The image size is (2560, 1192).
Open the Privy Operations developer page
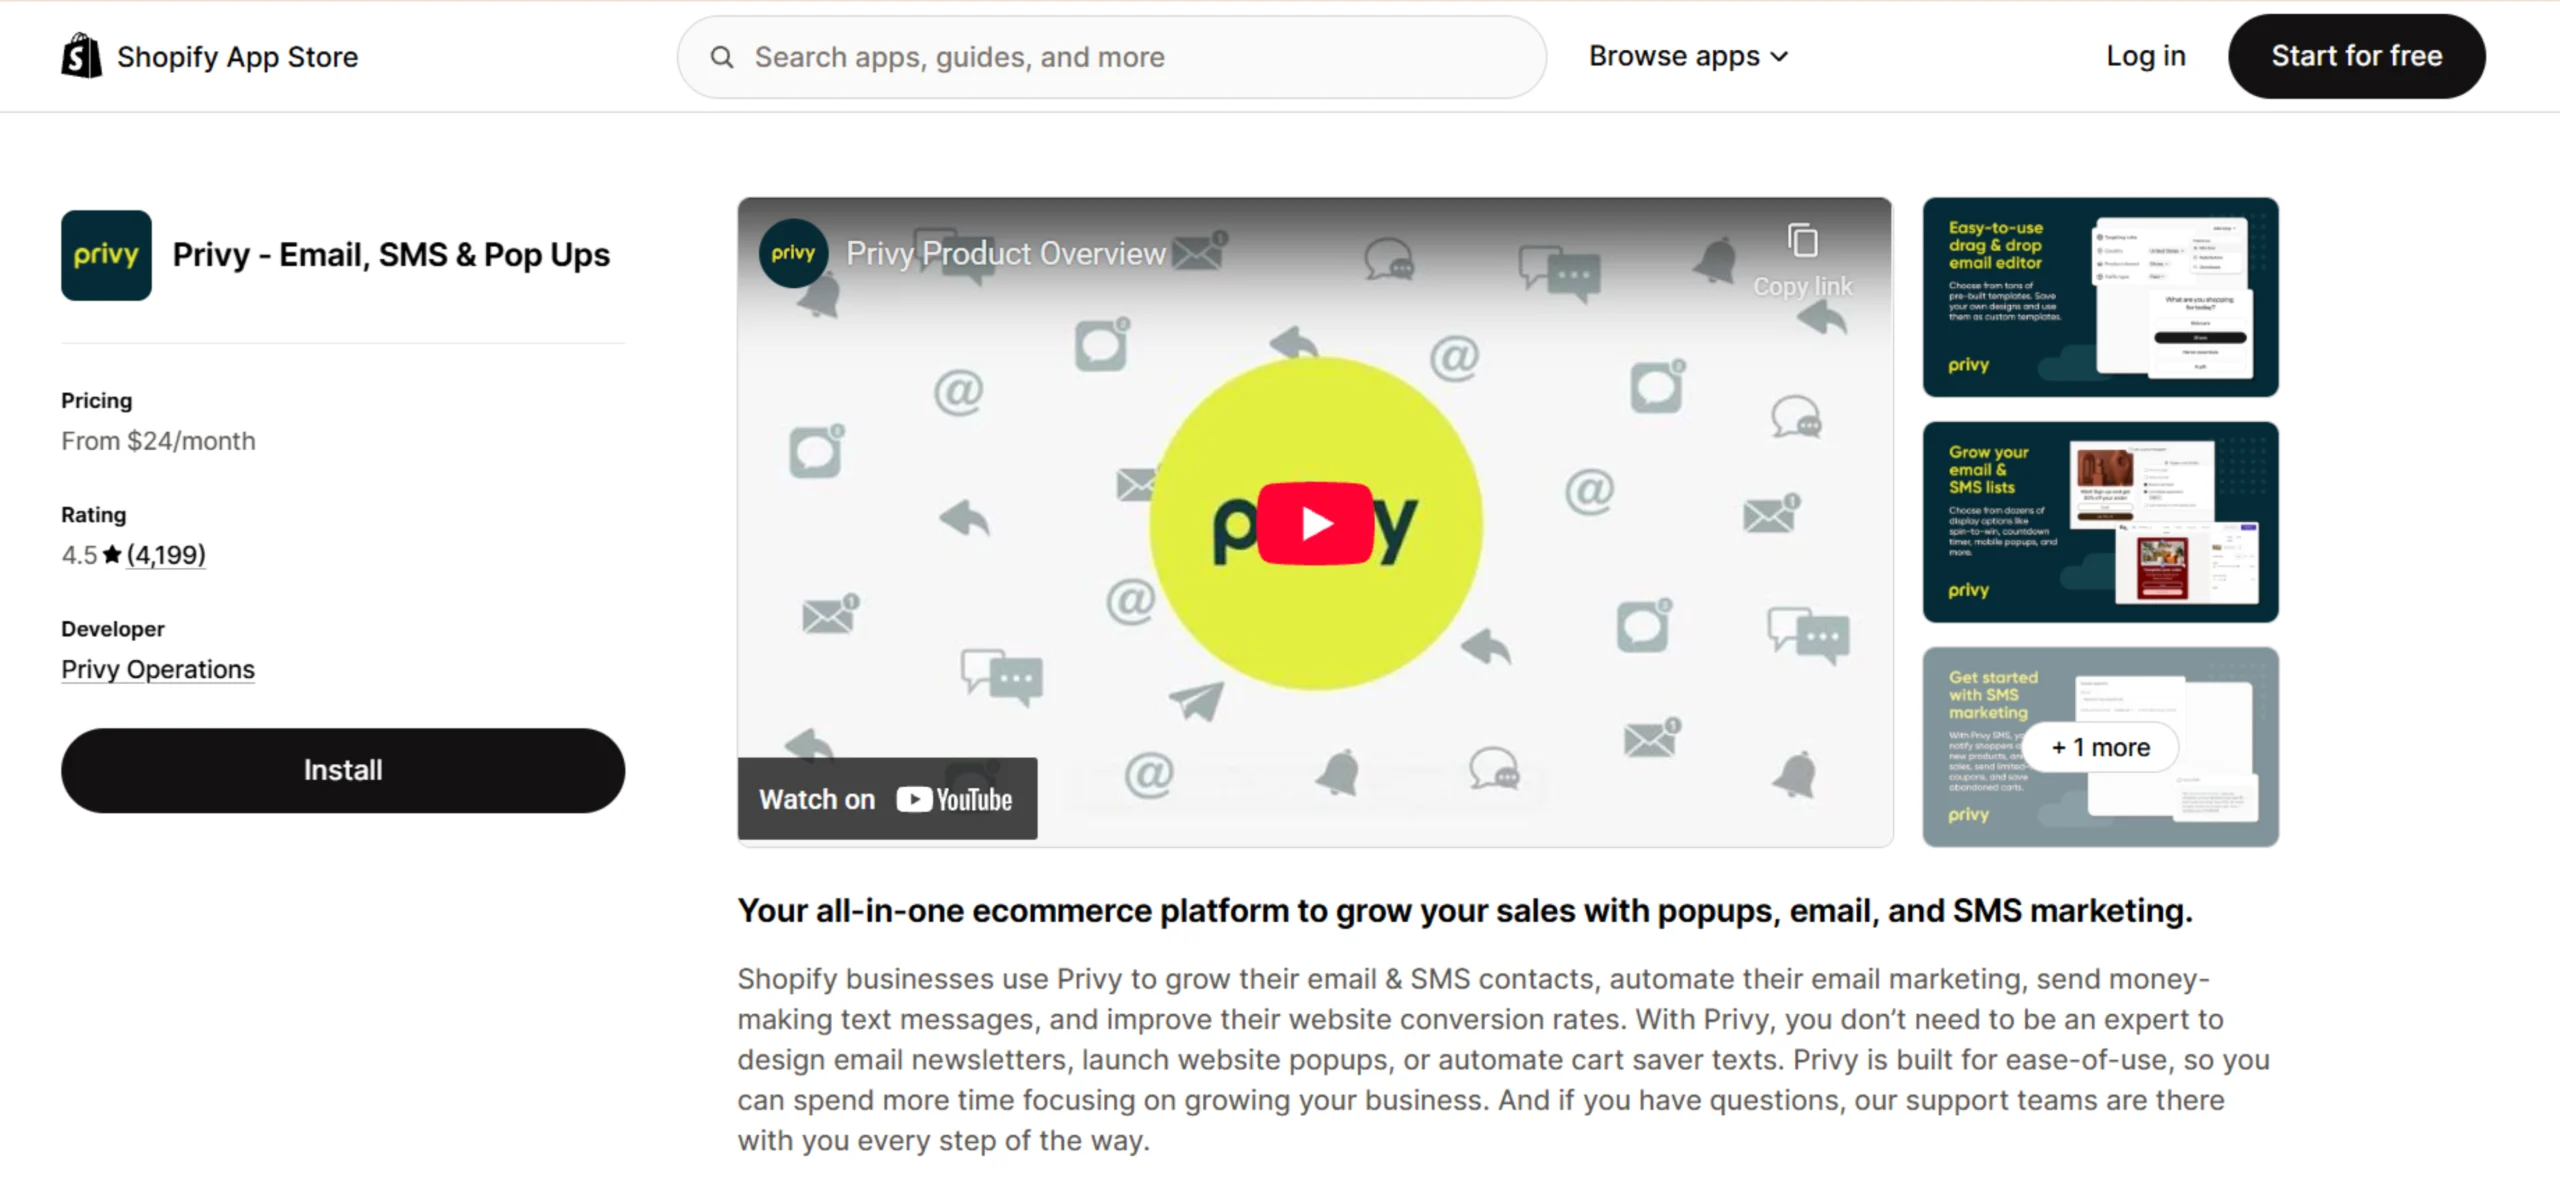[x=157, y=668]
